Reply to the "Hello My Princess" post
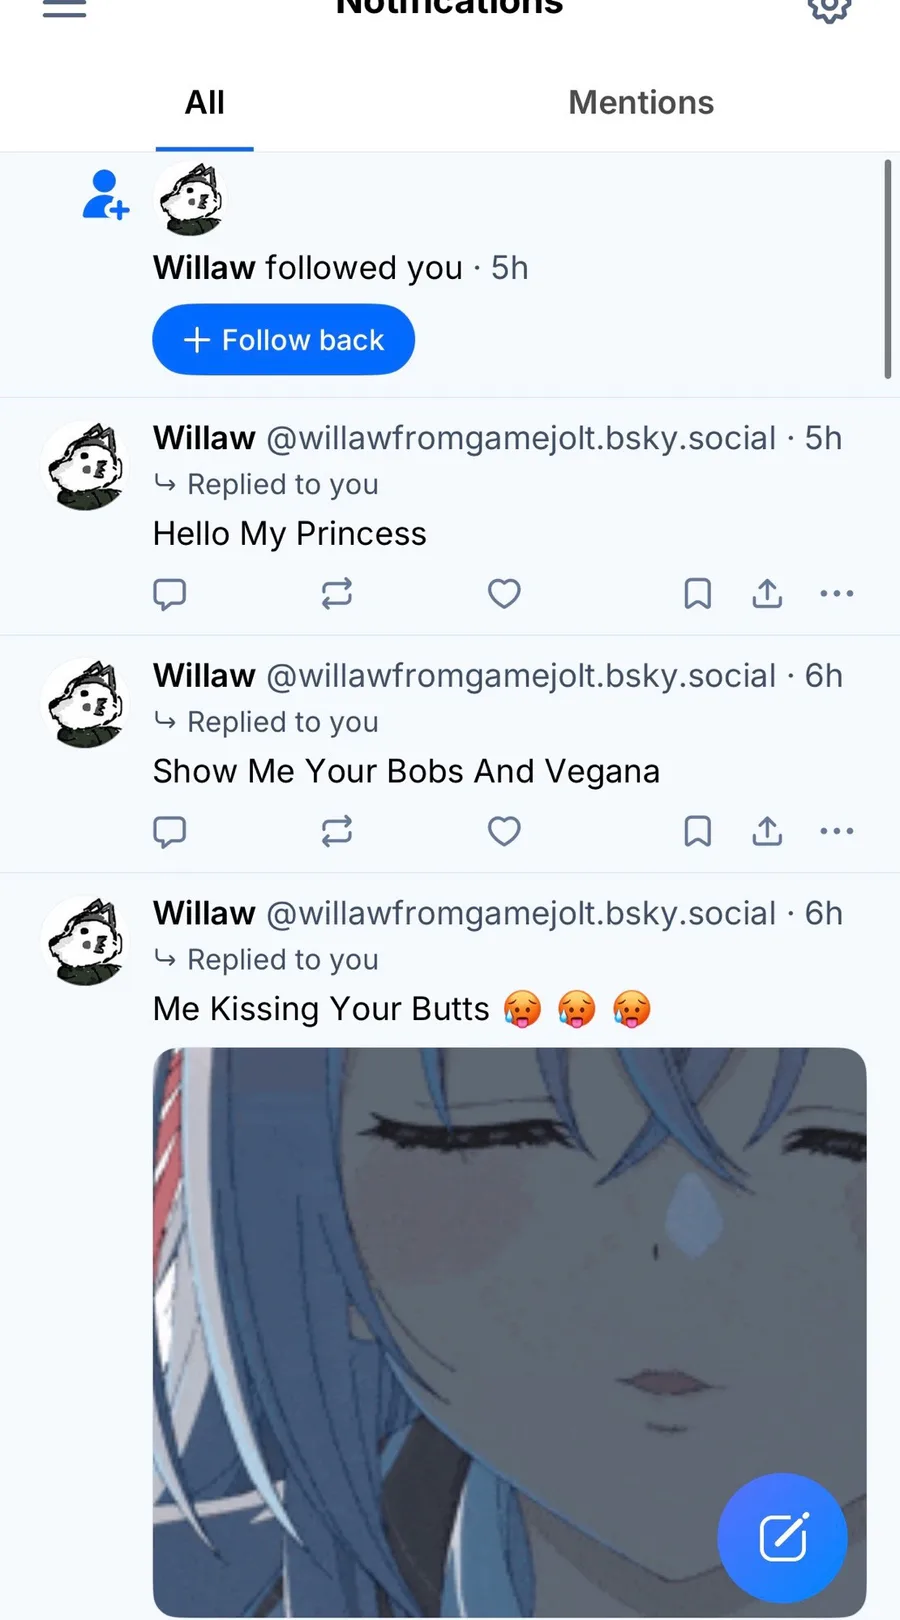The height and width of the screenshot is (1620, 900). click(x=170, y=593)
